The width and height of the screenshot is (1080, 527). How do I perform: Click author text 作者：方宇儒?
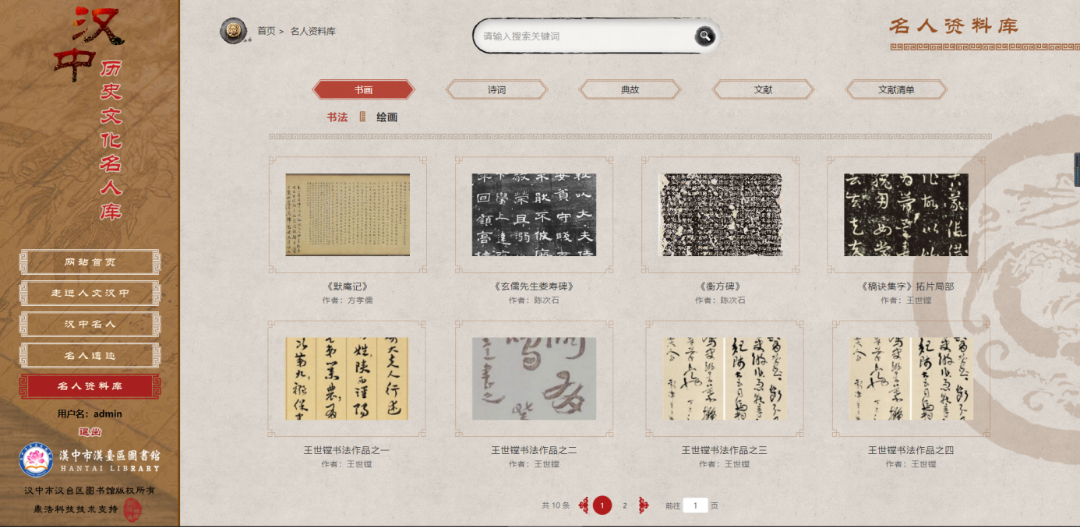click(348, 300)
